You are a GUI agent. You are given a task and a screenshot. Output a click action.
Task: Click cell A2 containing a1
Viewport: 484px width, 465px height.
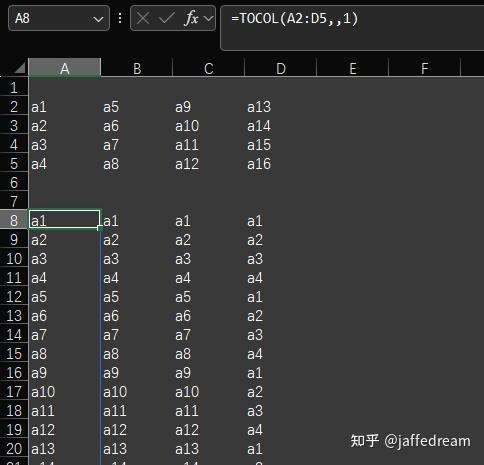65,107
